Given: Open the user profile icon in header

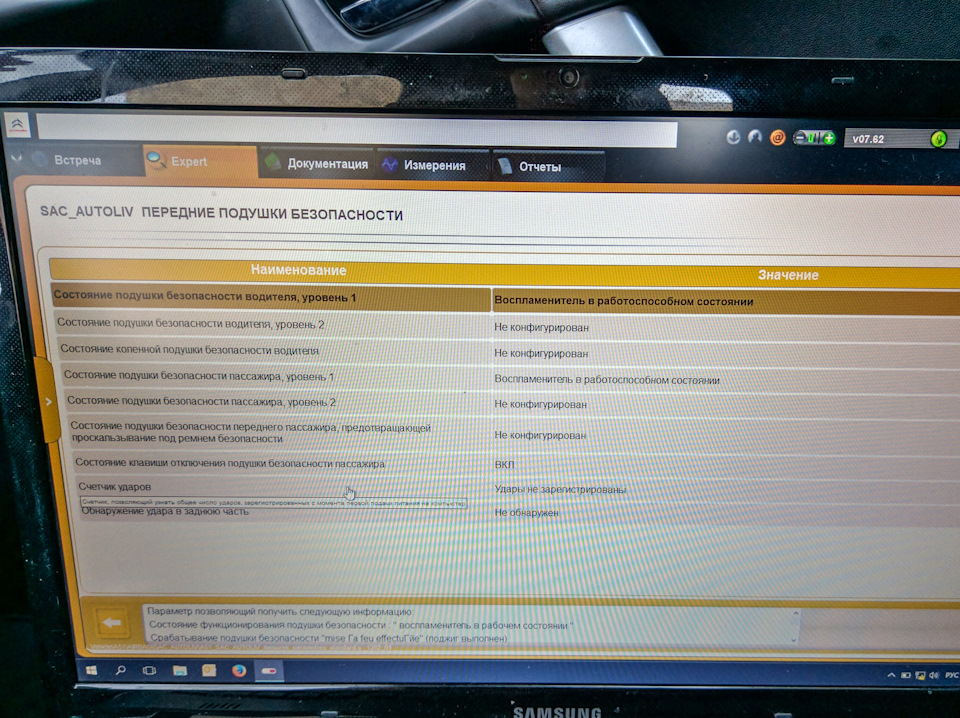Looking at the screenshot, I should pos(754,137).
